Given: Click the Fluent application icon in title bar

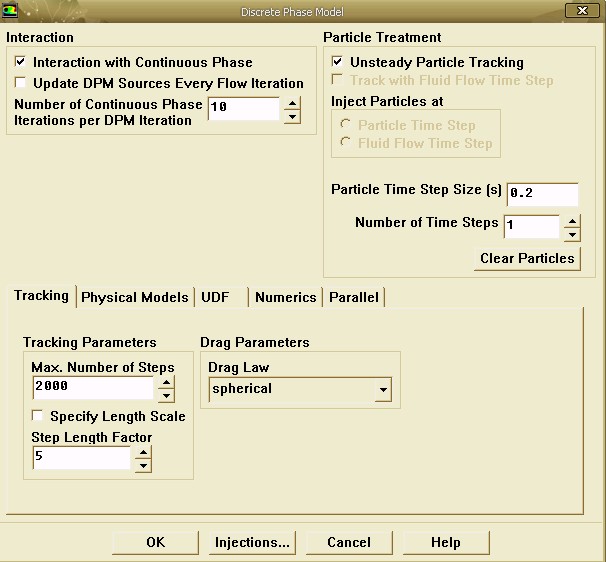Looking at the screenshot, I should (x=11, y=11).
